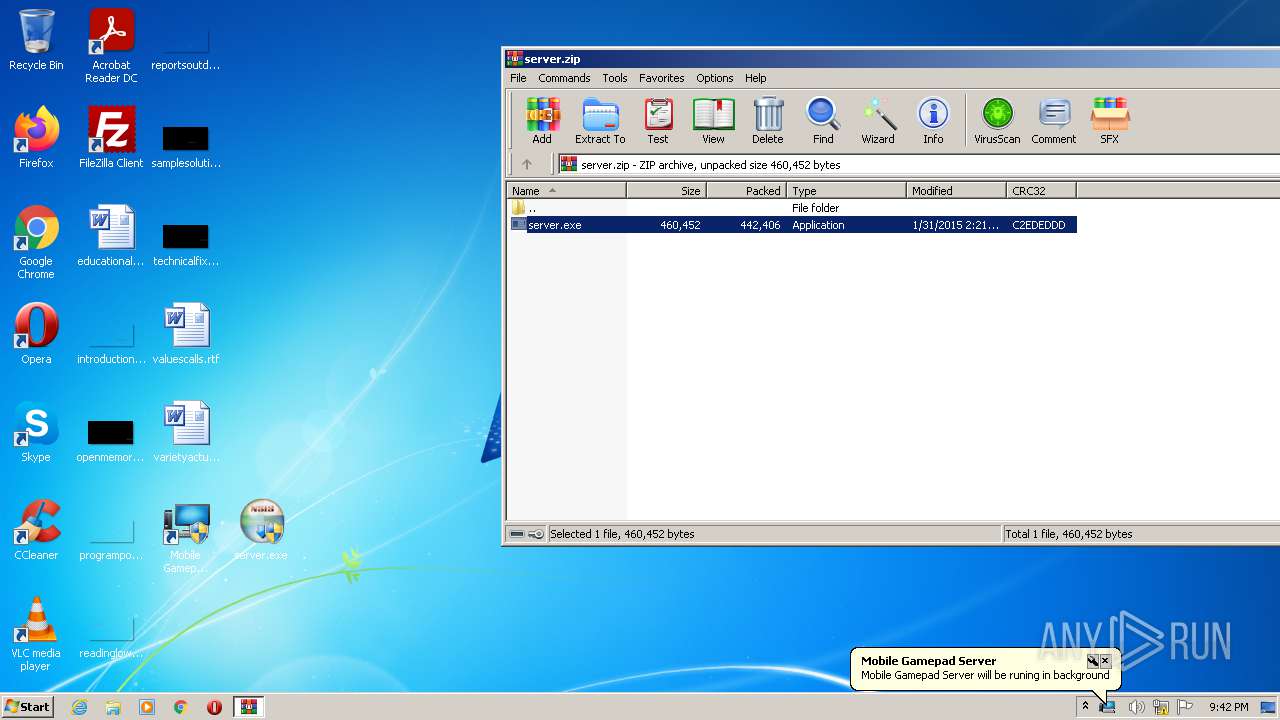Select valuescalls.rtf document on desktop
Screen dimensions: 1280x720
(186, 334)
